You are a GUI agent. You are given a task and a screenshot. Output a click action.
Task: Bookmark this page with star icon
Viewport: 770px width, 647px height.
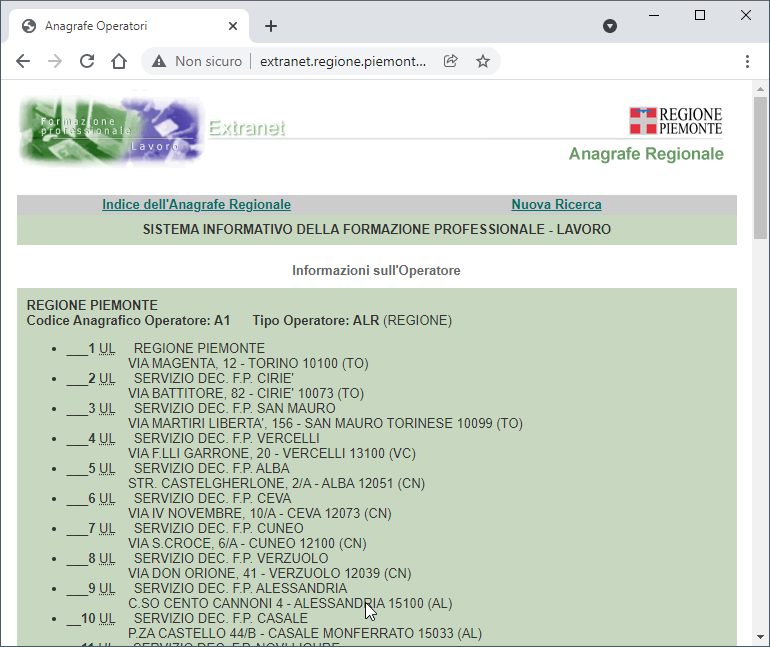pos(483,61)
